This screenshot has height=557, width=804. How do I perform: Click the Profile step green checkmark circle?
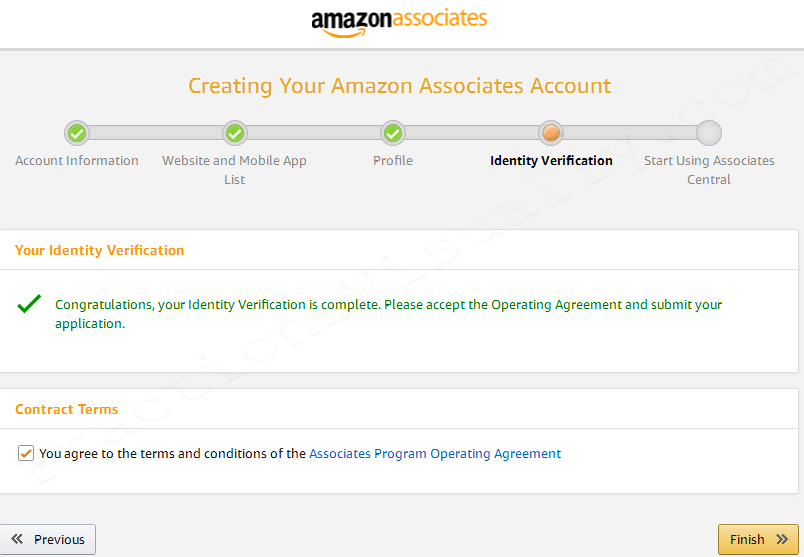(393, 133)
